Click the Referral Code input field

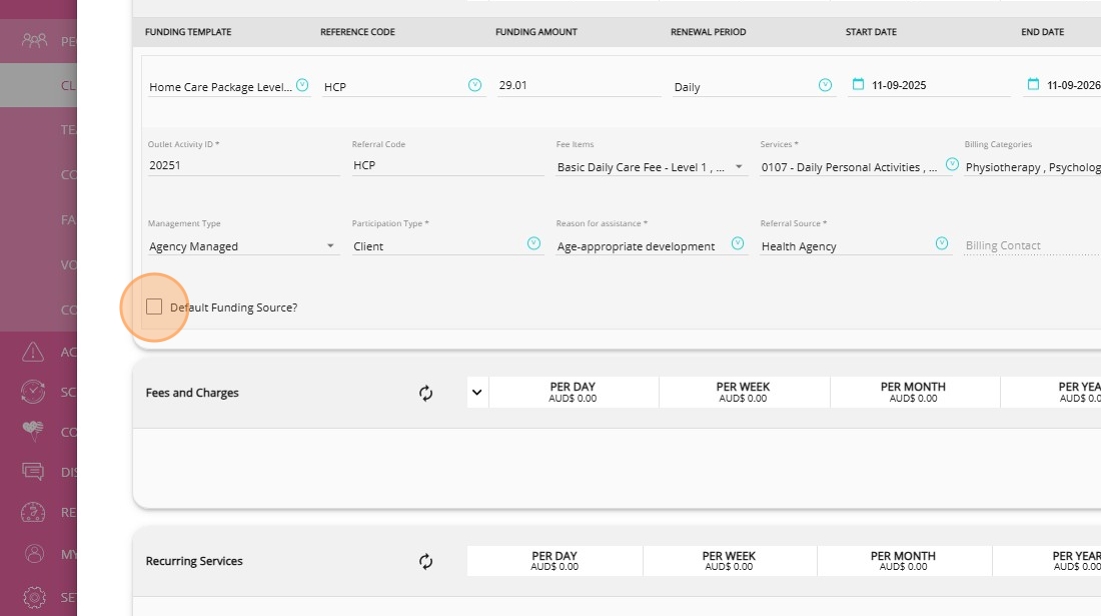pos(446,166)
